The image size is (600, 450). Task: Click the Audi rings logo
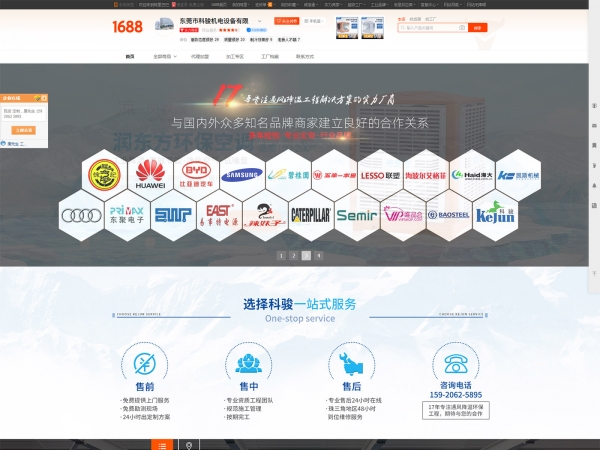pyautogui.click(x=81, y=213)
